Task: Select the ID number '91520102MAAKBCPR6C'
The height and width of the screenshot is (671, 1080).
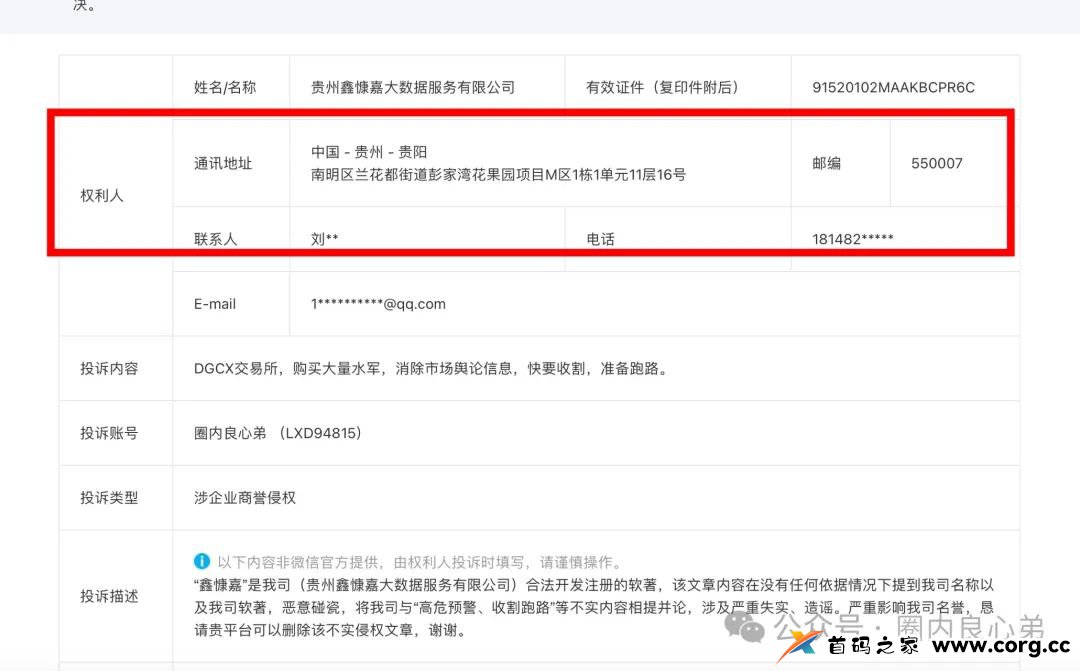Action: (x=893, y=87)
